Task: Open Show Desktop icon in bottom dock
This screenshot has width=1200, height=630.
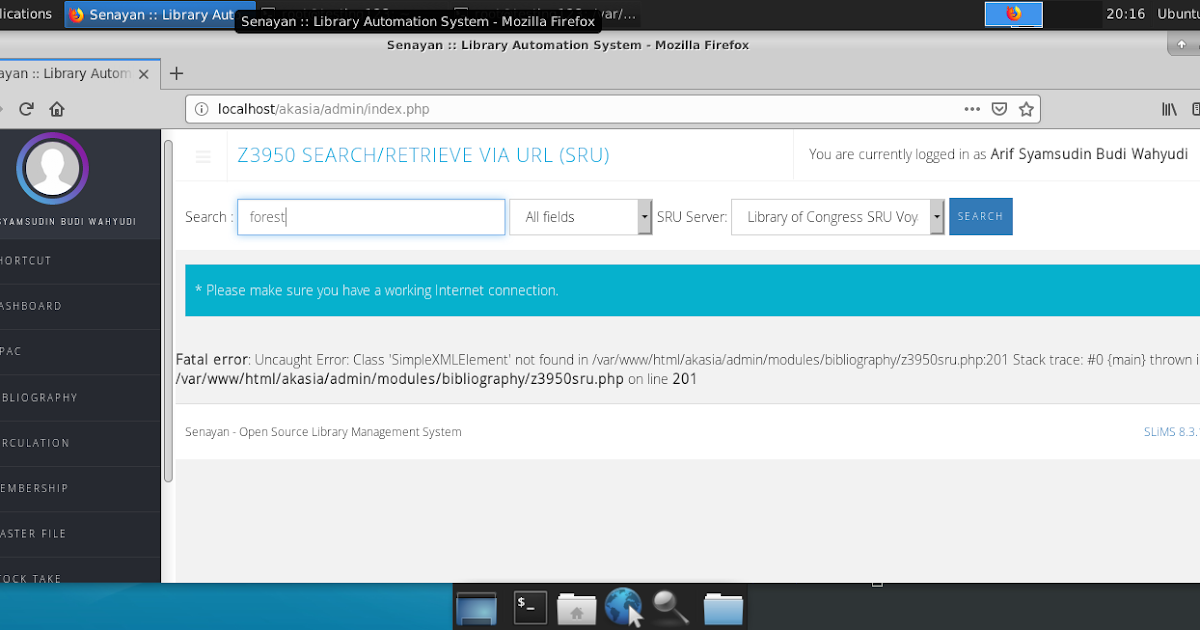Action: tap(476, 608)
